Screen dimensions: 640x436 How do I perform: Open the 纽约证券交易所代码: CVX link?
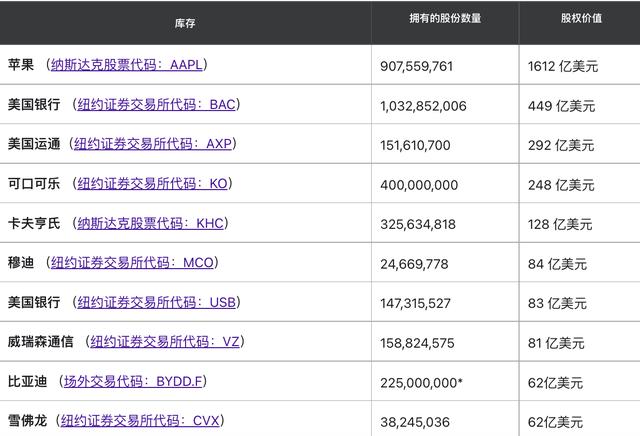(x=140, y=420)
